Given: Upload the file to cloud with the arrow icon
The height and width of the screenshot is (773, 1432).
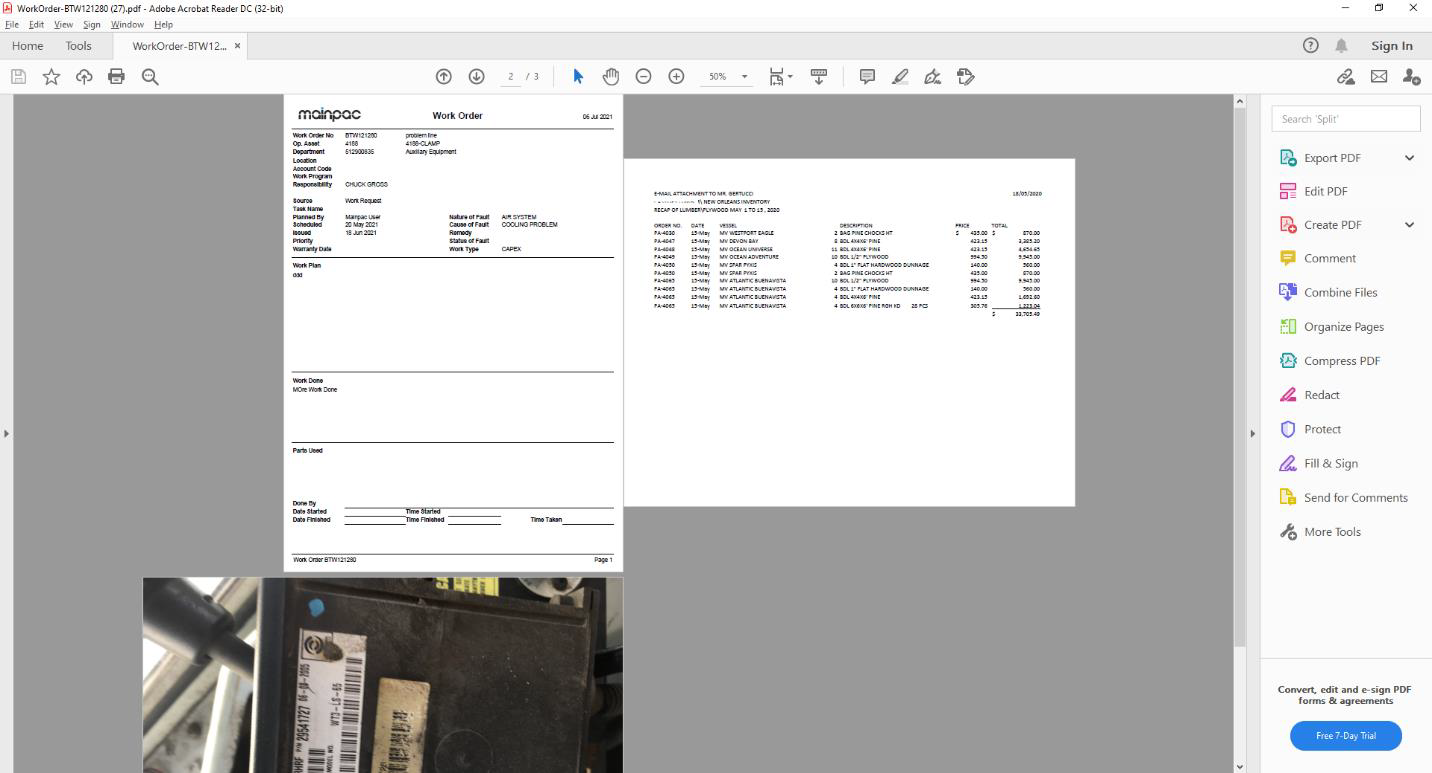Looking at the screenshot, I should point(84,77).
